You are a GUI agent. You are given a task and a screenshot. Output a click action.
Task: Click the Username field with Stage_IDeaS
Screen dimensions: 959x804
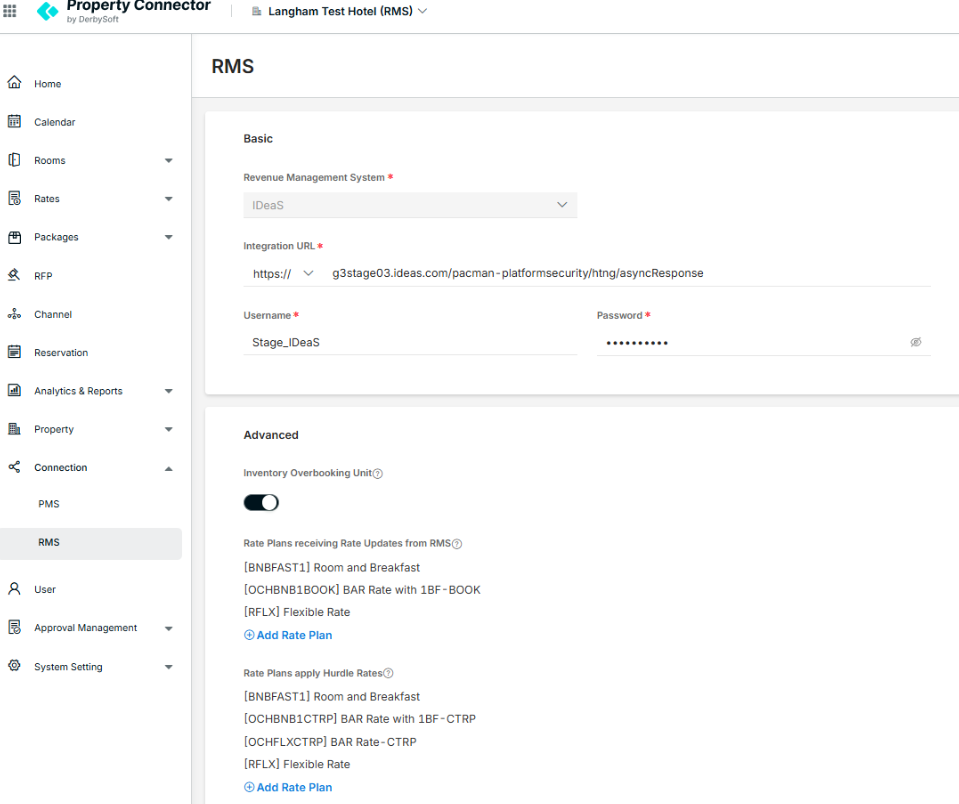click(410, 342)
